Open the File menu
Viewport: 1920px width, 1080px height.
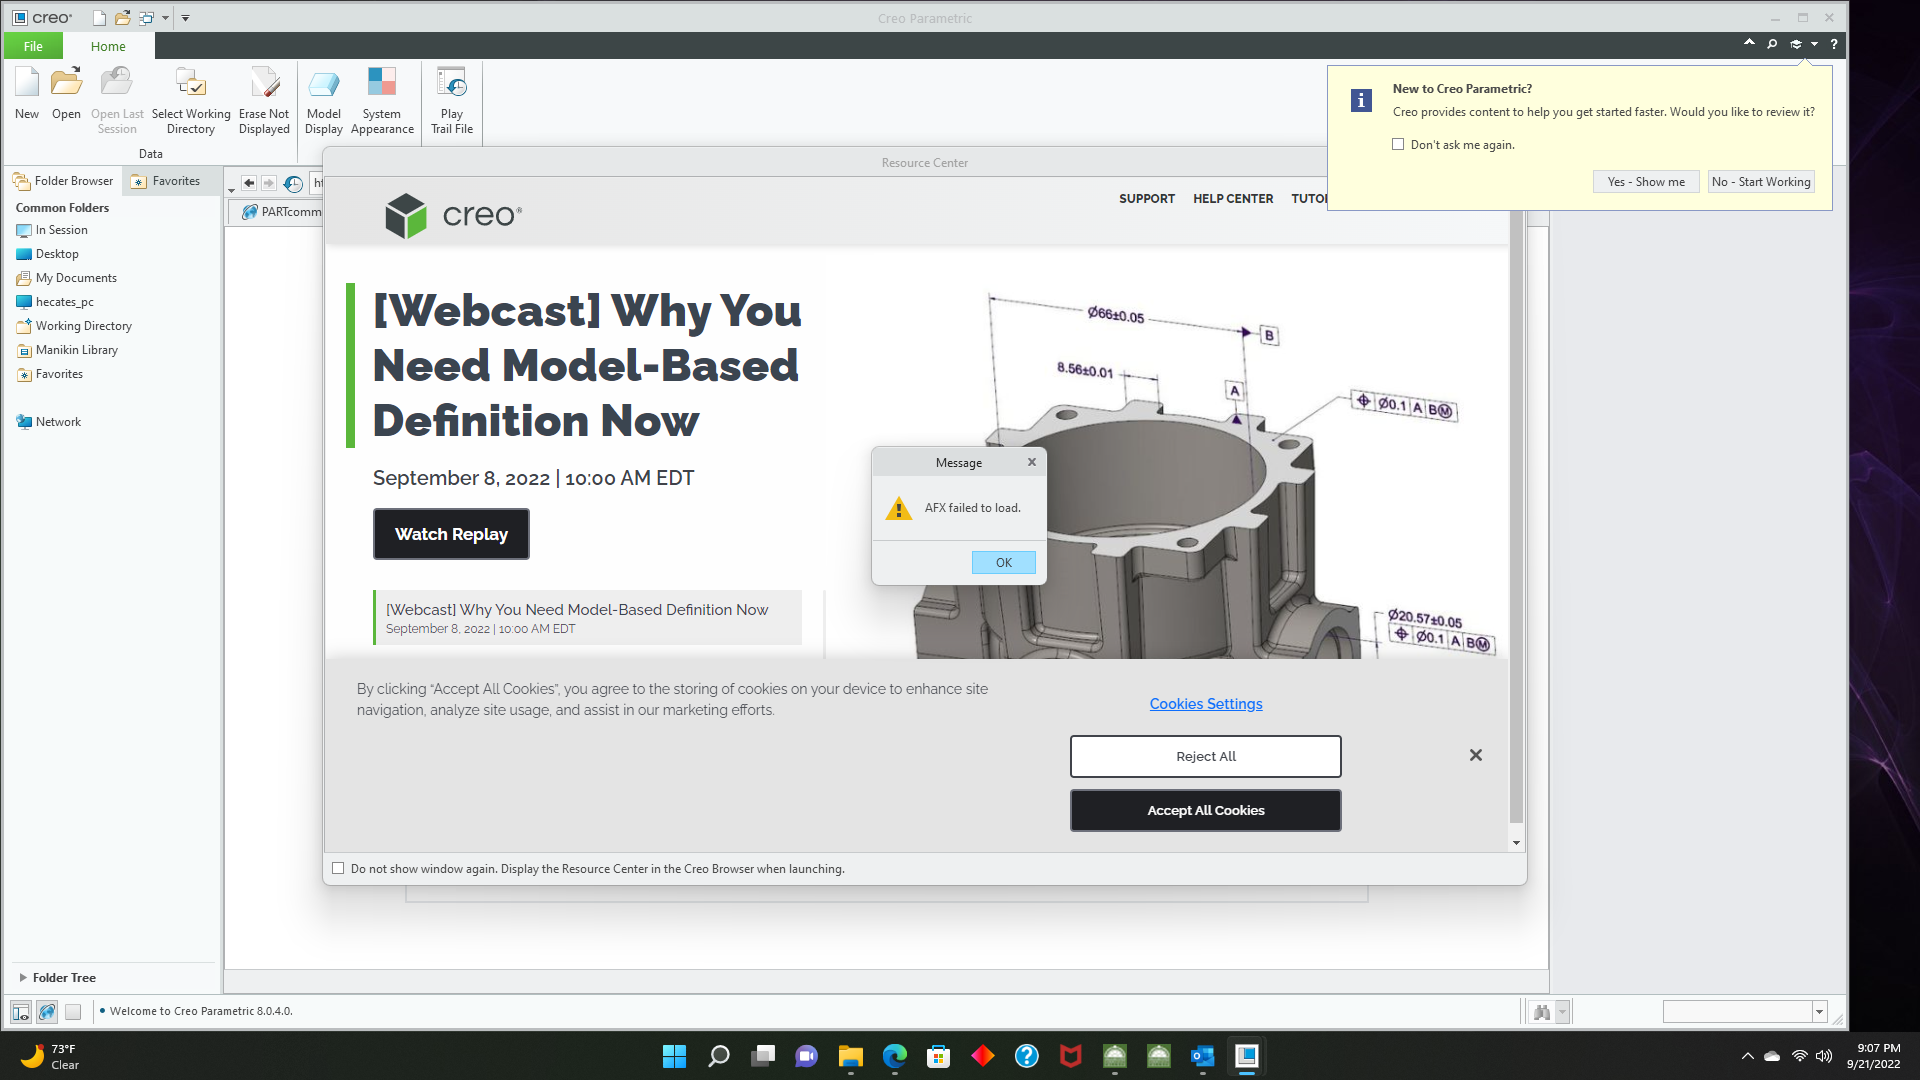(33, 46)
